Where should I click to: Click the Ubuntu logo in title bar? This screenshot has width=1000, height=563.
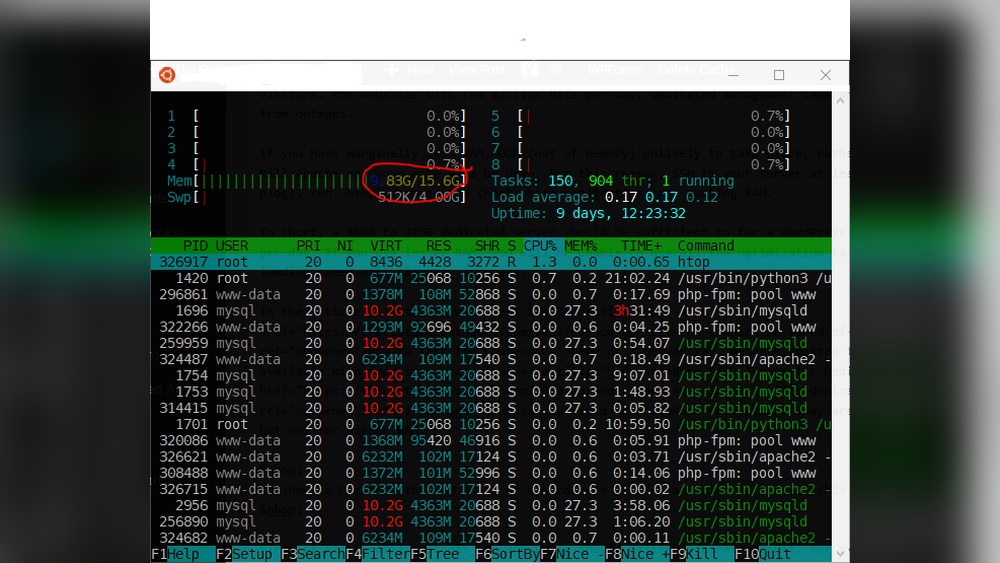[167, 75]
